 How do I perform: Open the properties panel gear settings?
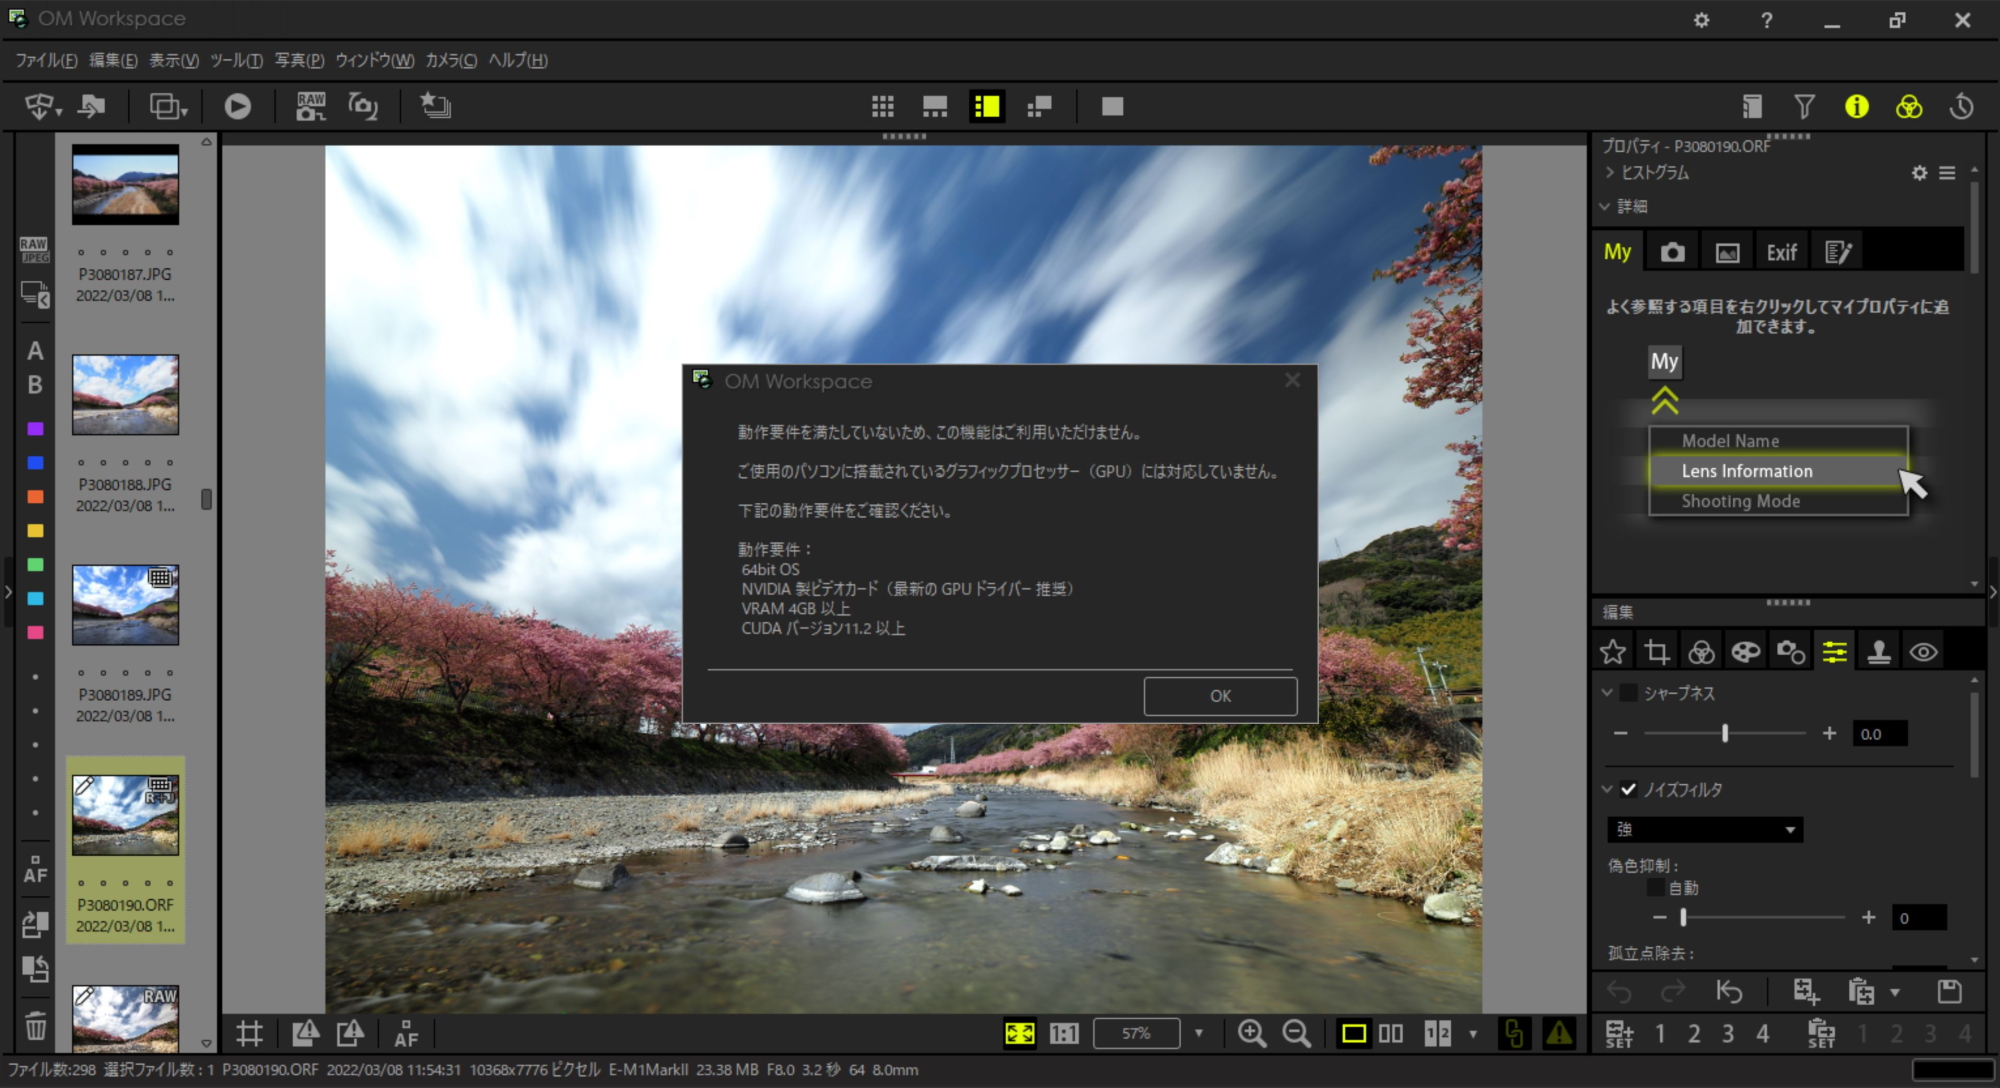1919,173
